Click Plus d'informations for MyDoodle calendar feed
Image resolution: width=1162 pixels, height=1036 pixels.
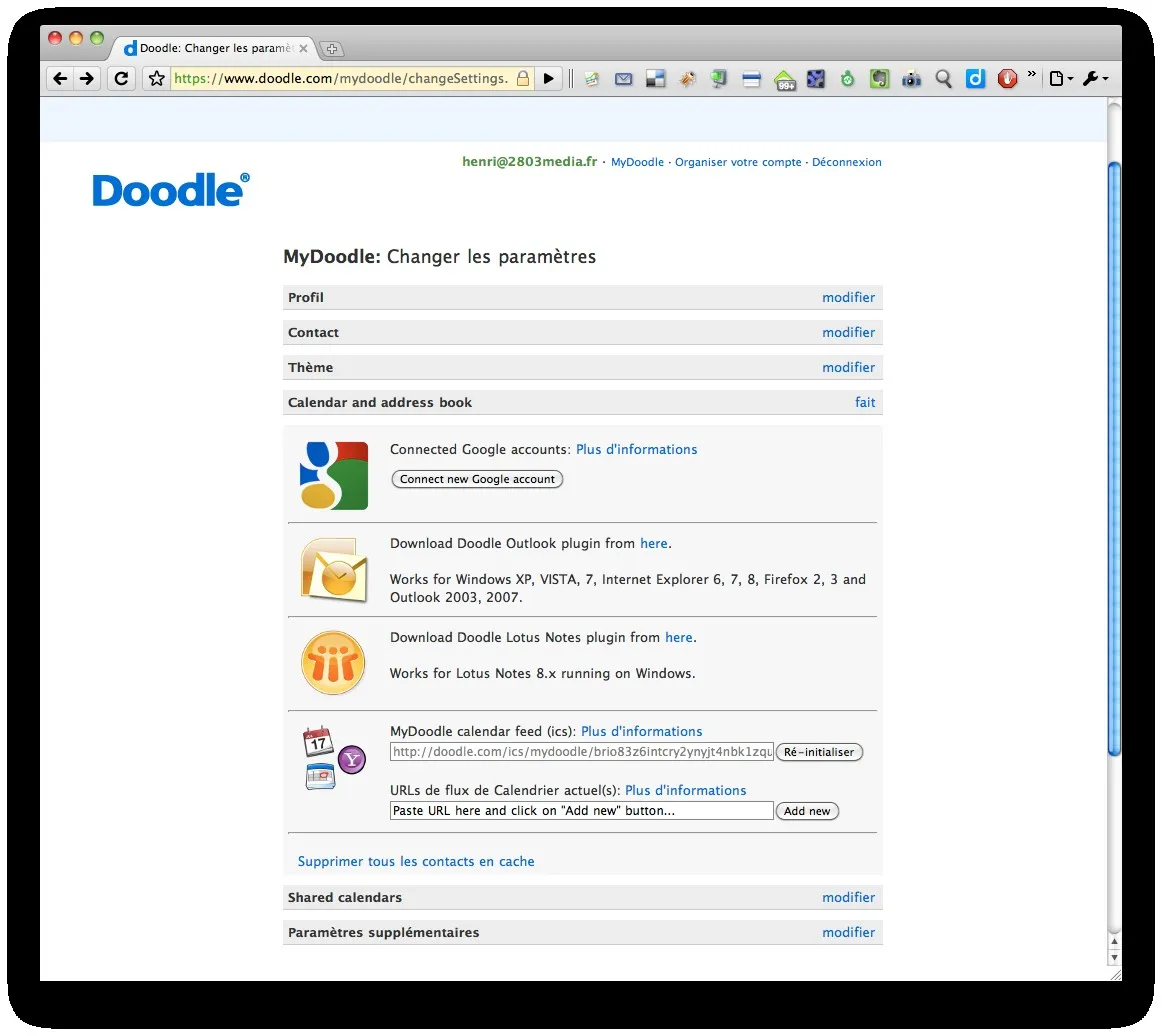click(x=642, y=732)
